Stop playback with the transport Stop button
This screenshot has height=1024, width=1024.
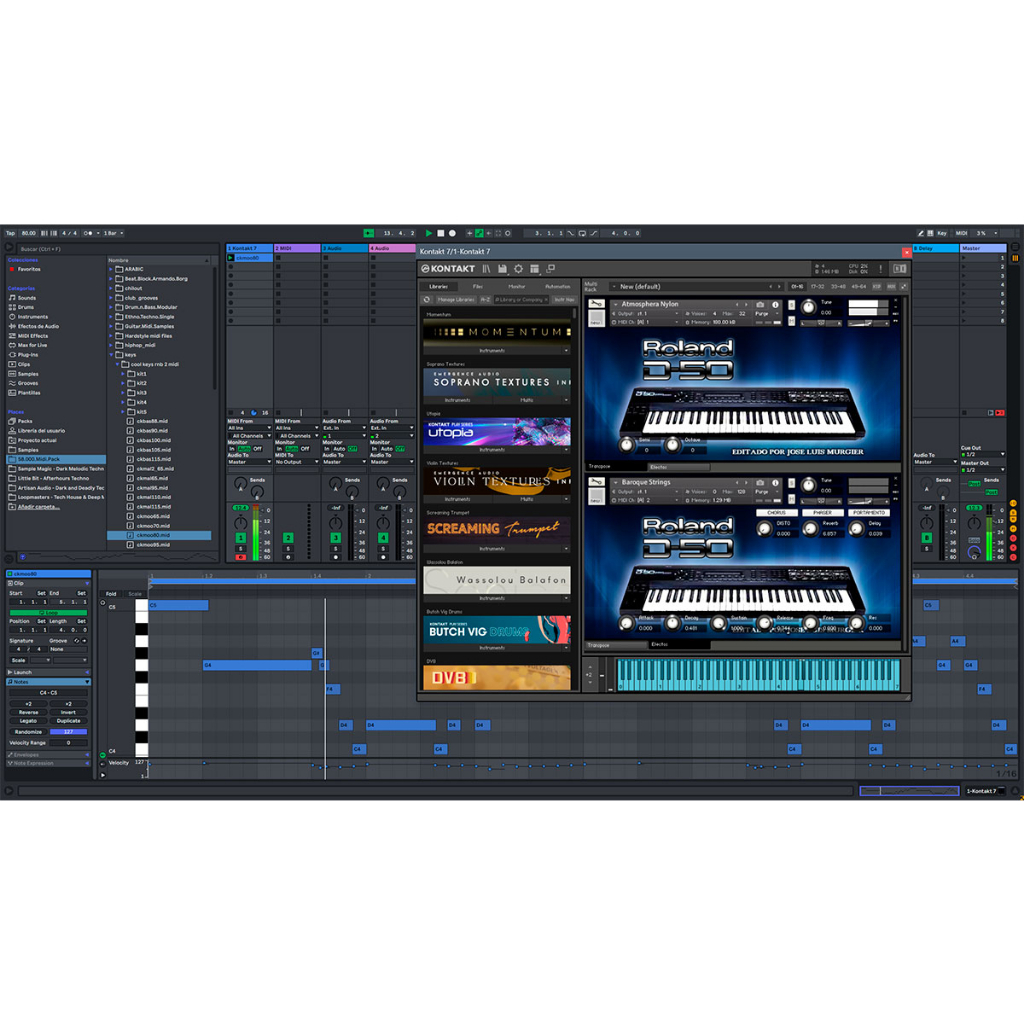[x=441, y=233]
